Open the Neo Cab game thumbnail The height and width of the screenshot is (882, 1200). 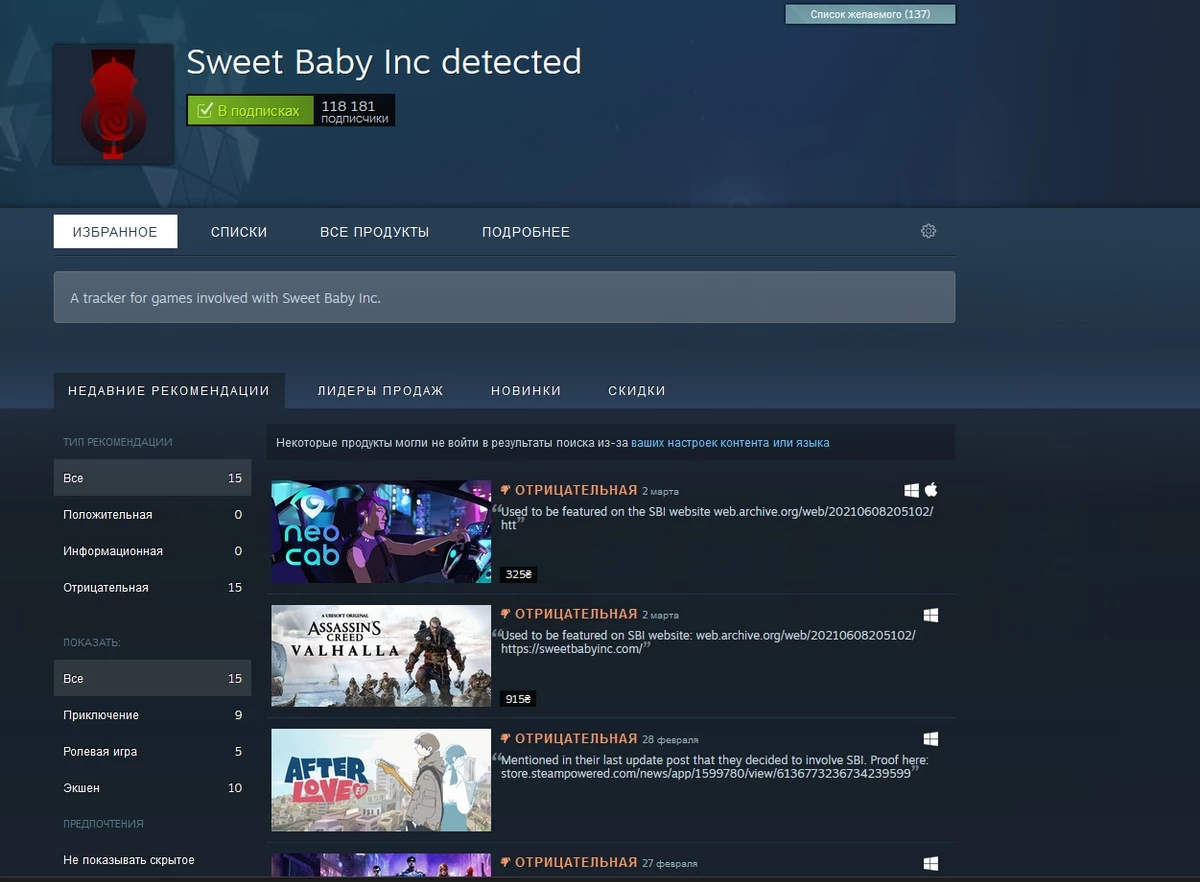381,531
